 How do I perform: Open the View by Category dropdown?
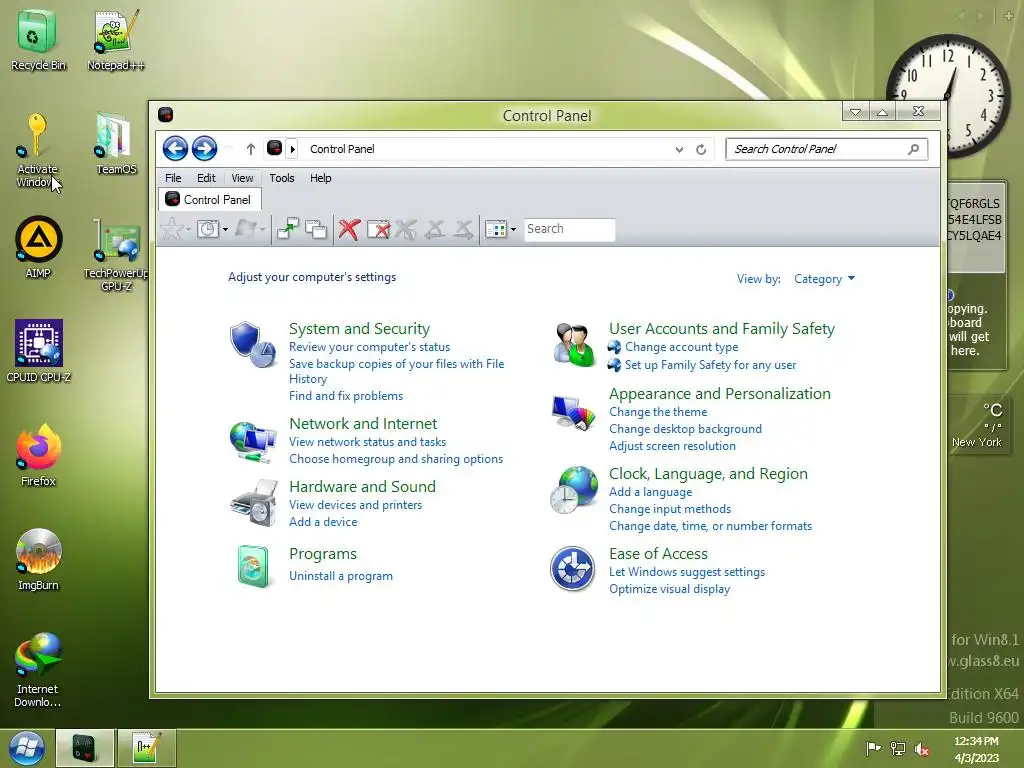tap(824, 279)
